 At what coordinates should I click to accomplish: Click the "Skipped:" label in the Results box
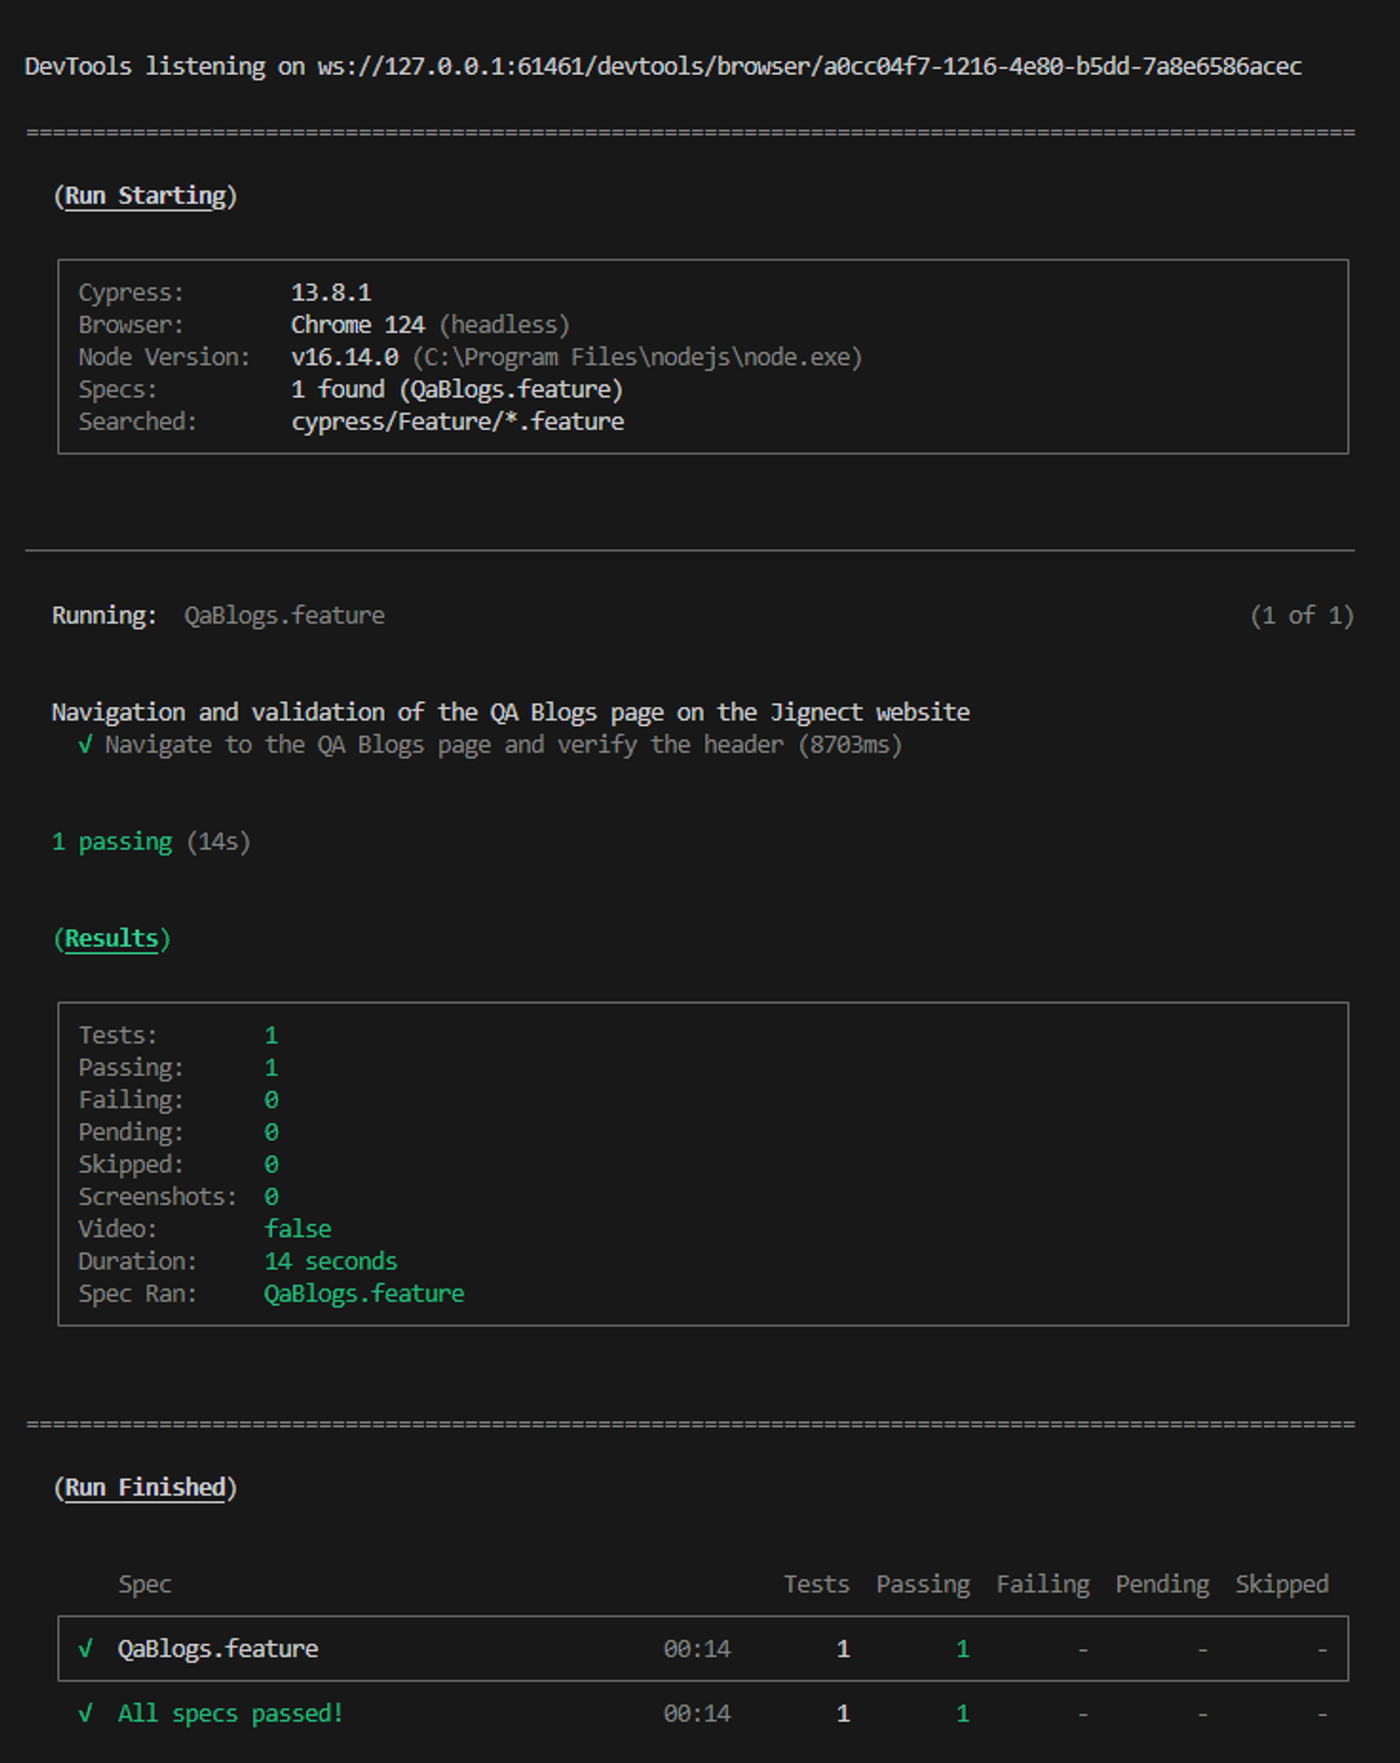point(131,1164)
